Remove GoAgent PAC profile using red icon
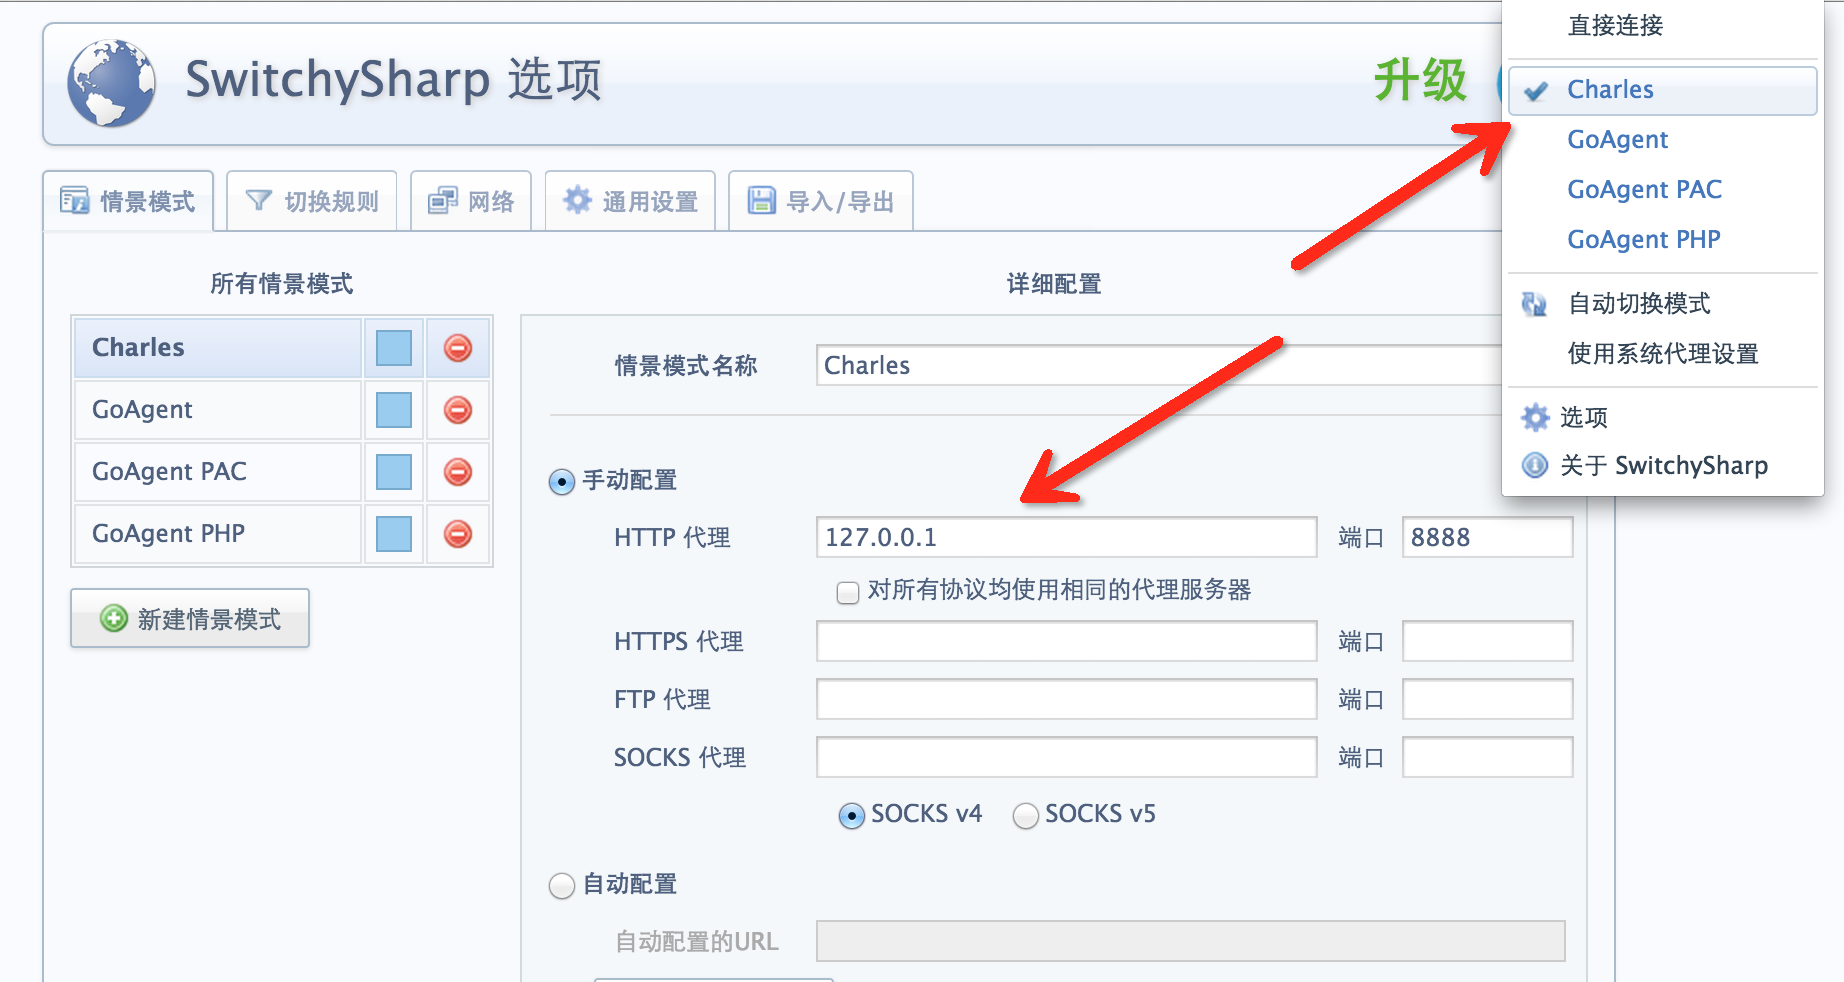1844x982 pixels. click(x=458, y=472)
